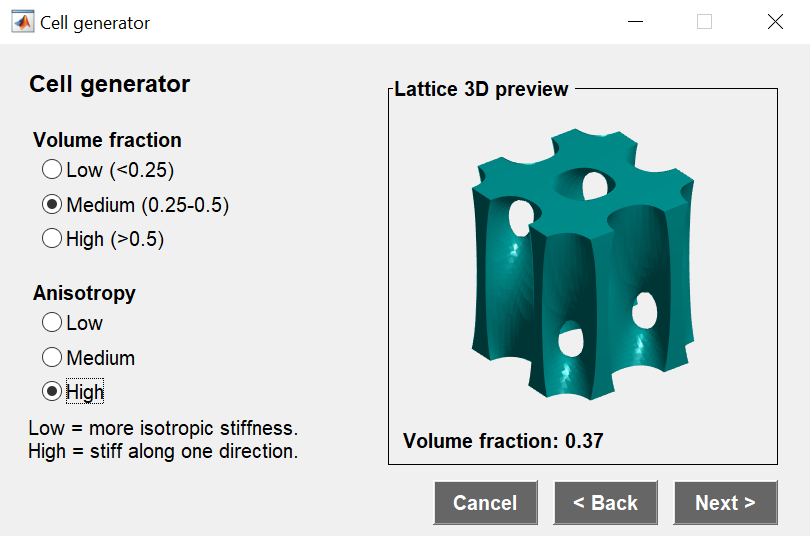Click the Volume fraction group heading
The height and width of the screenshot is (537, 811).
(107, 140)
